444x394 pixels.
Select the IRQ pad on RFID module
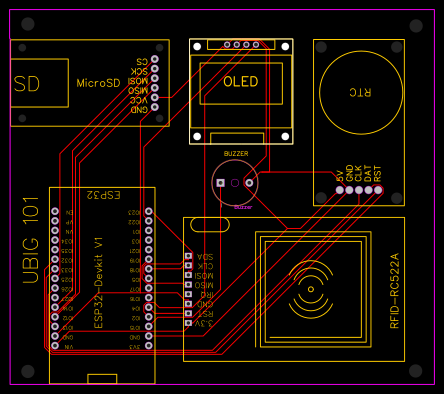(189, 294)
